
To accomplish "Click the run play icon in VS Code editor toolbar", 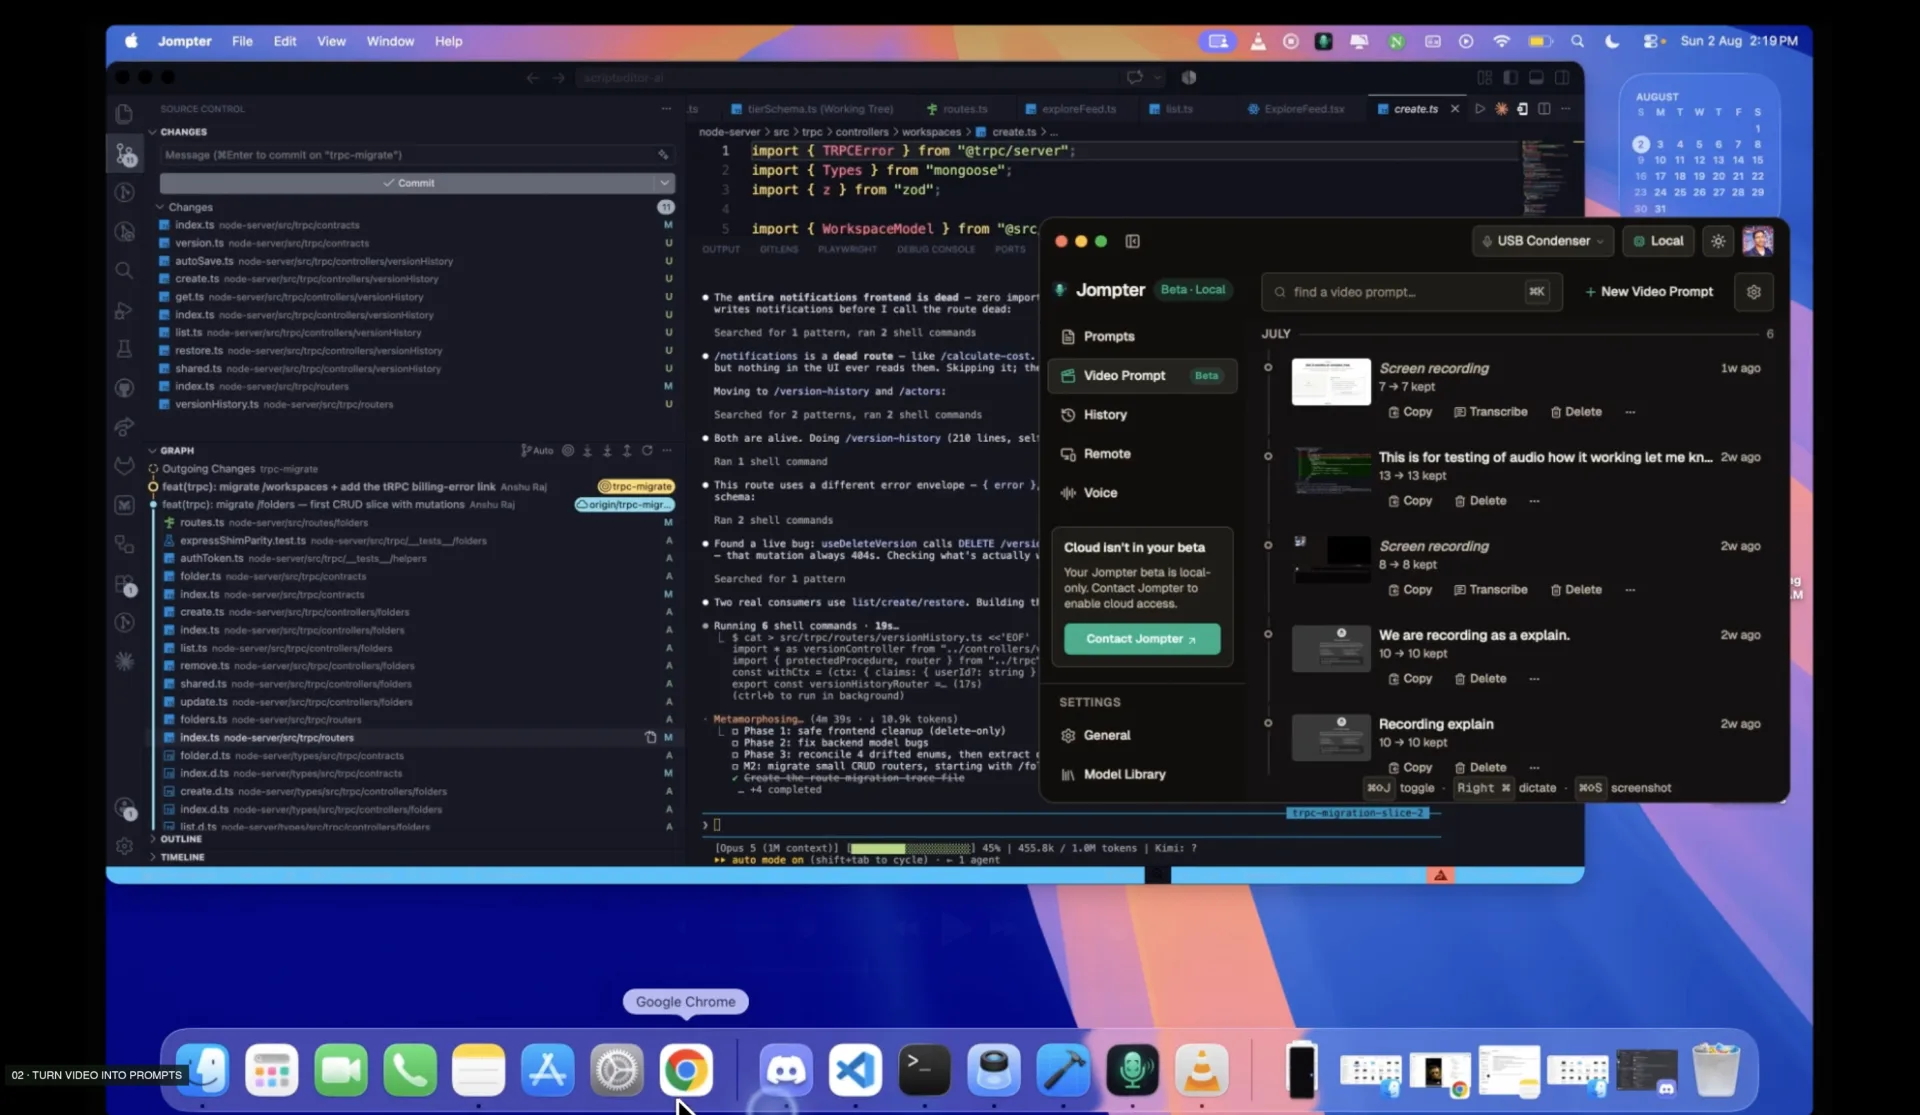I will (1480, 109).
